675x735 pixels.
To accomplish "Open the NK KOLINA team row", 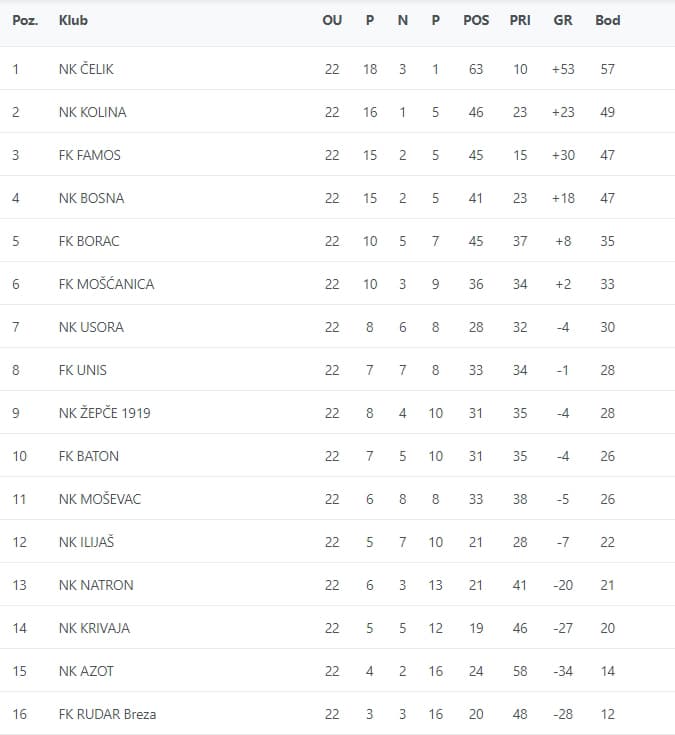I will (93, 112).
